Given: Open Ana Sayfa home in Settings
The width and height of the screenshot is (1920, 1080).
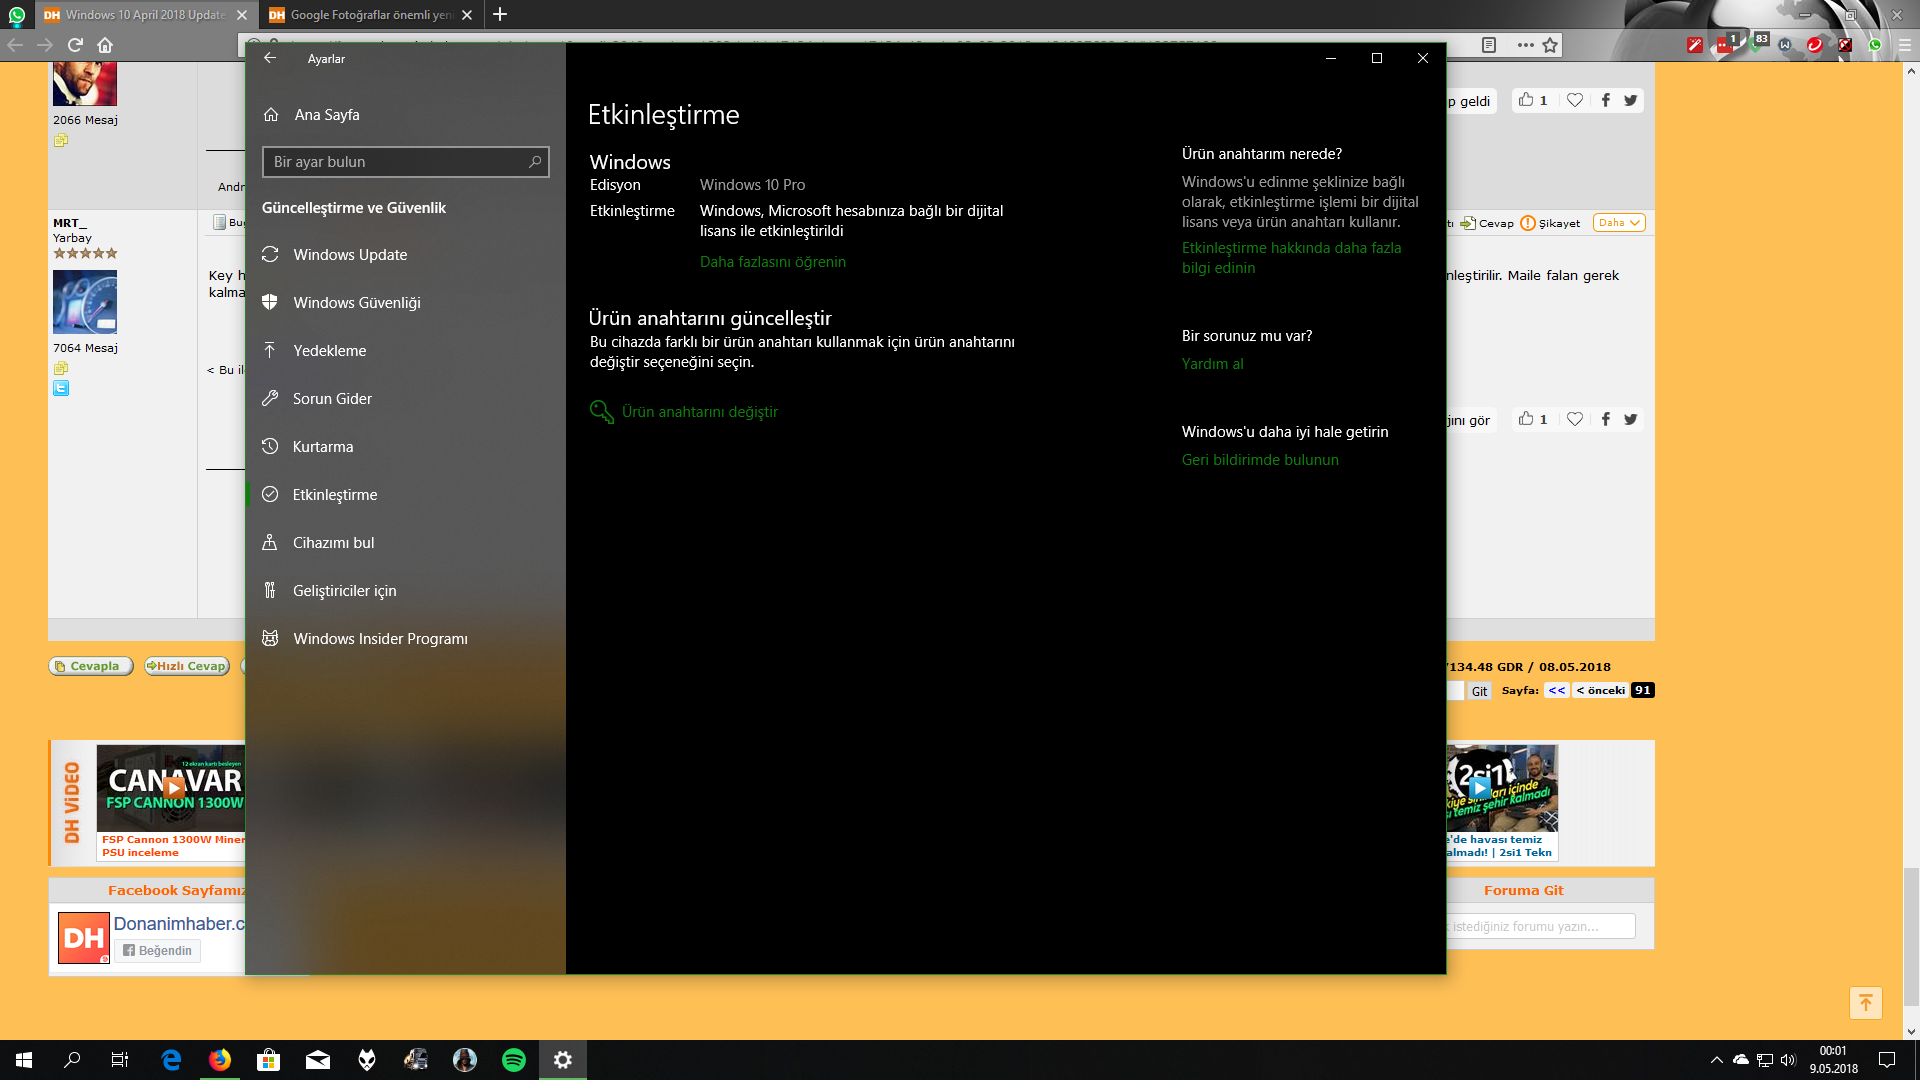Looking at the screenshot, I should point(311,115).
